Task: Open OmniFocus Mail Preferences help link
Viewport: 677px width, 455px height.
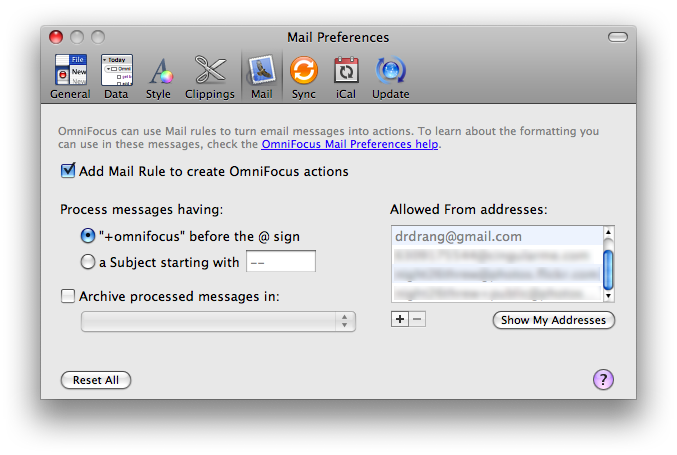Action: [x=350, y=144]
